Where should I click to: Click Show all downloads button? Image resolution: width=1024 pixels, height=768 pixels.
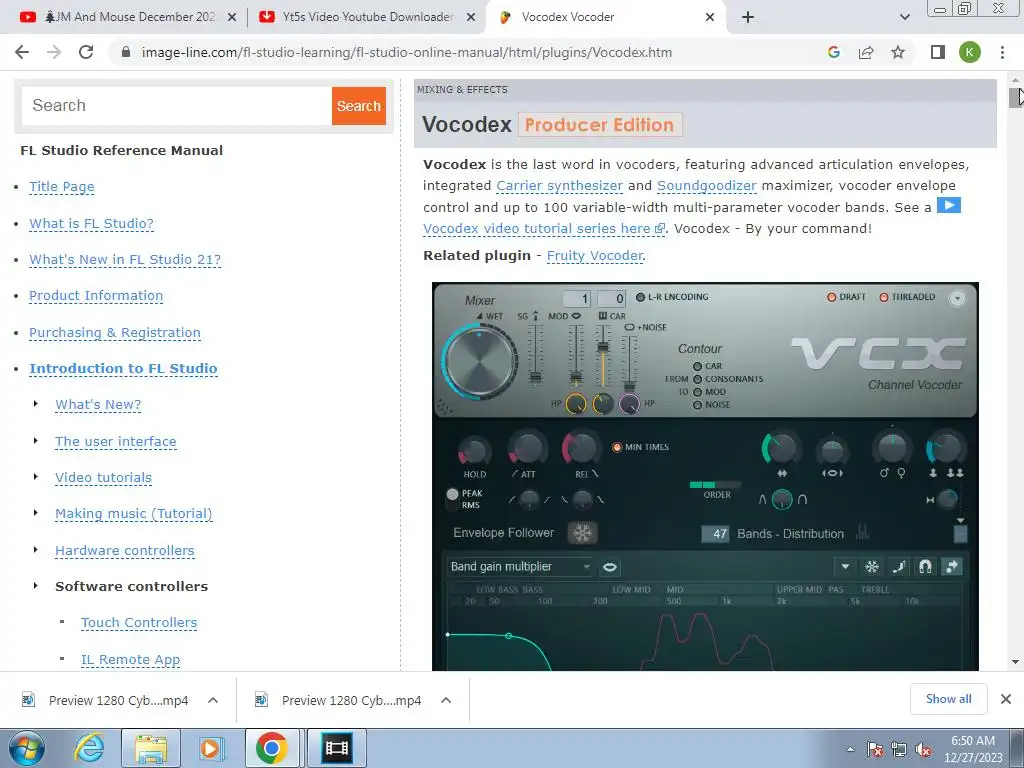pyautogui.click(x=948, y=699)
